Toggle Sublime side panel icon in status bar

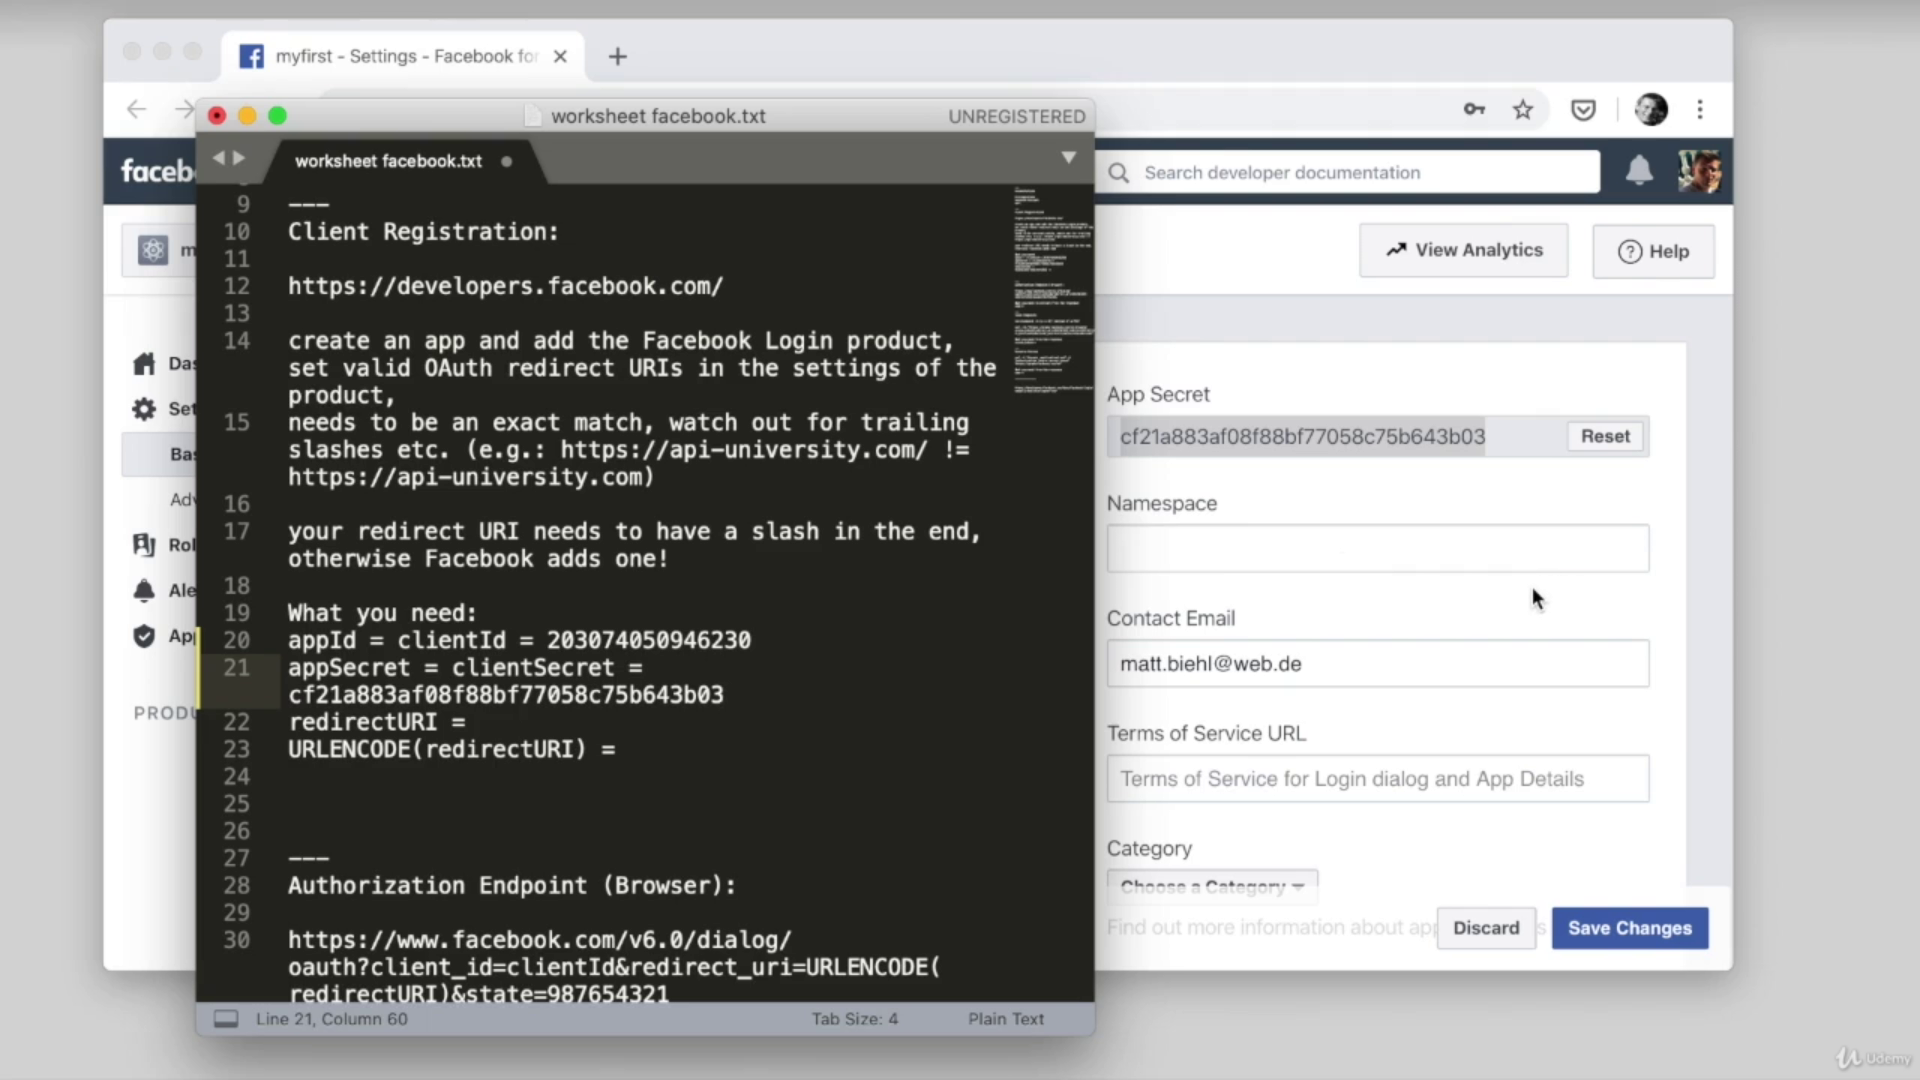[227, 1019]
